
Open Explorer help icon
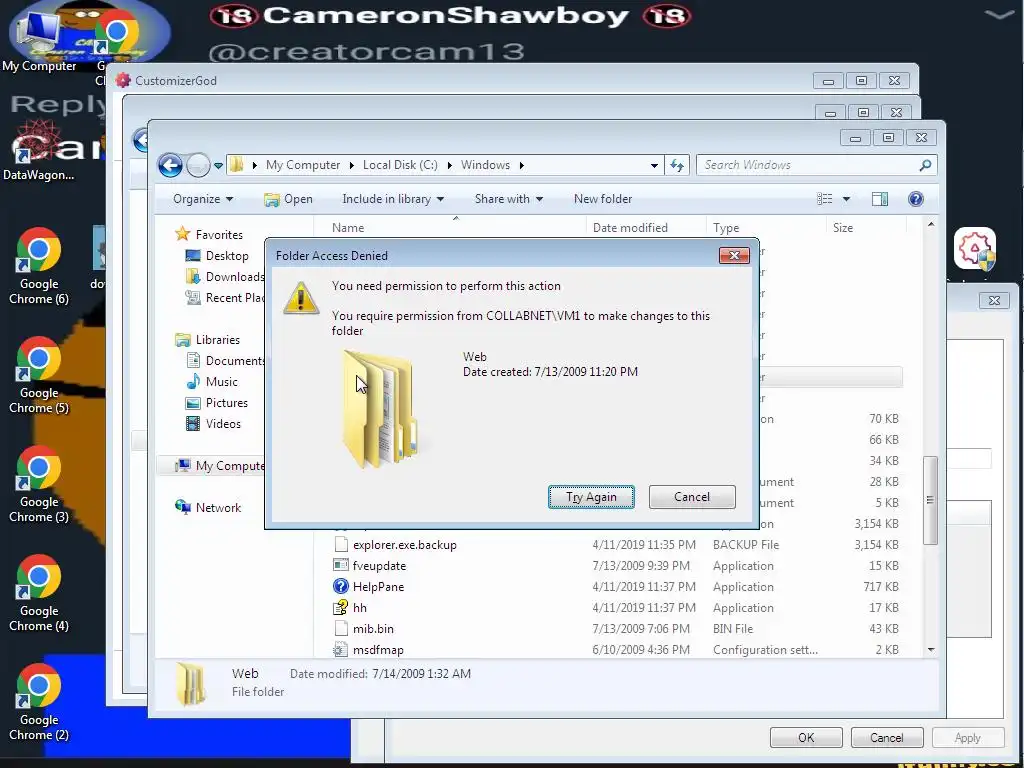pos(916,199)
